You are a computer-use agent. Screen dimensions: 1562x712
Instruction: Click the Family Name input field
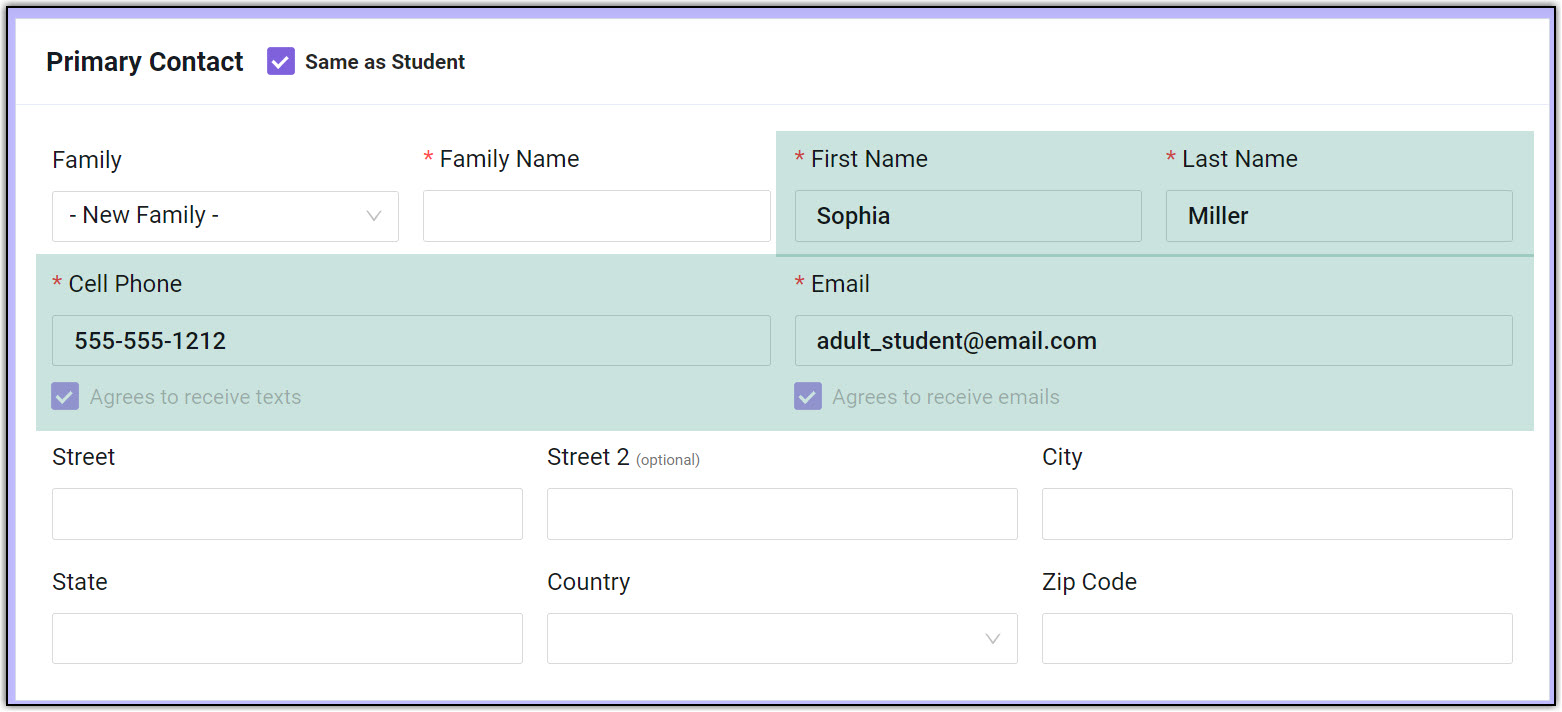pyautogui.click(x=596, y=216)
